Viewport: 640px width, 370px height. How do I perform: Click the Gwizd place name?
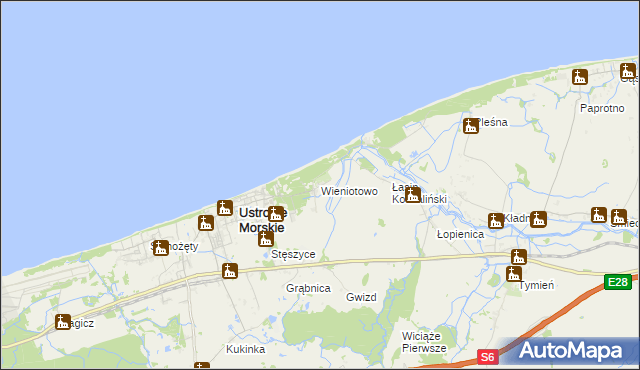coord(361,297)
